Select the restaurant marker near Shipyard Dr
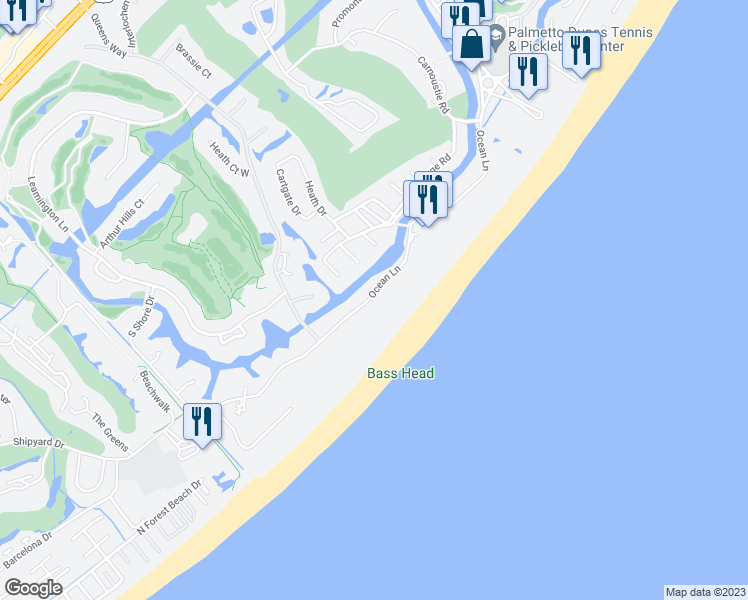748x600 pixels. pos(202,422)
